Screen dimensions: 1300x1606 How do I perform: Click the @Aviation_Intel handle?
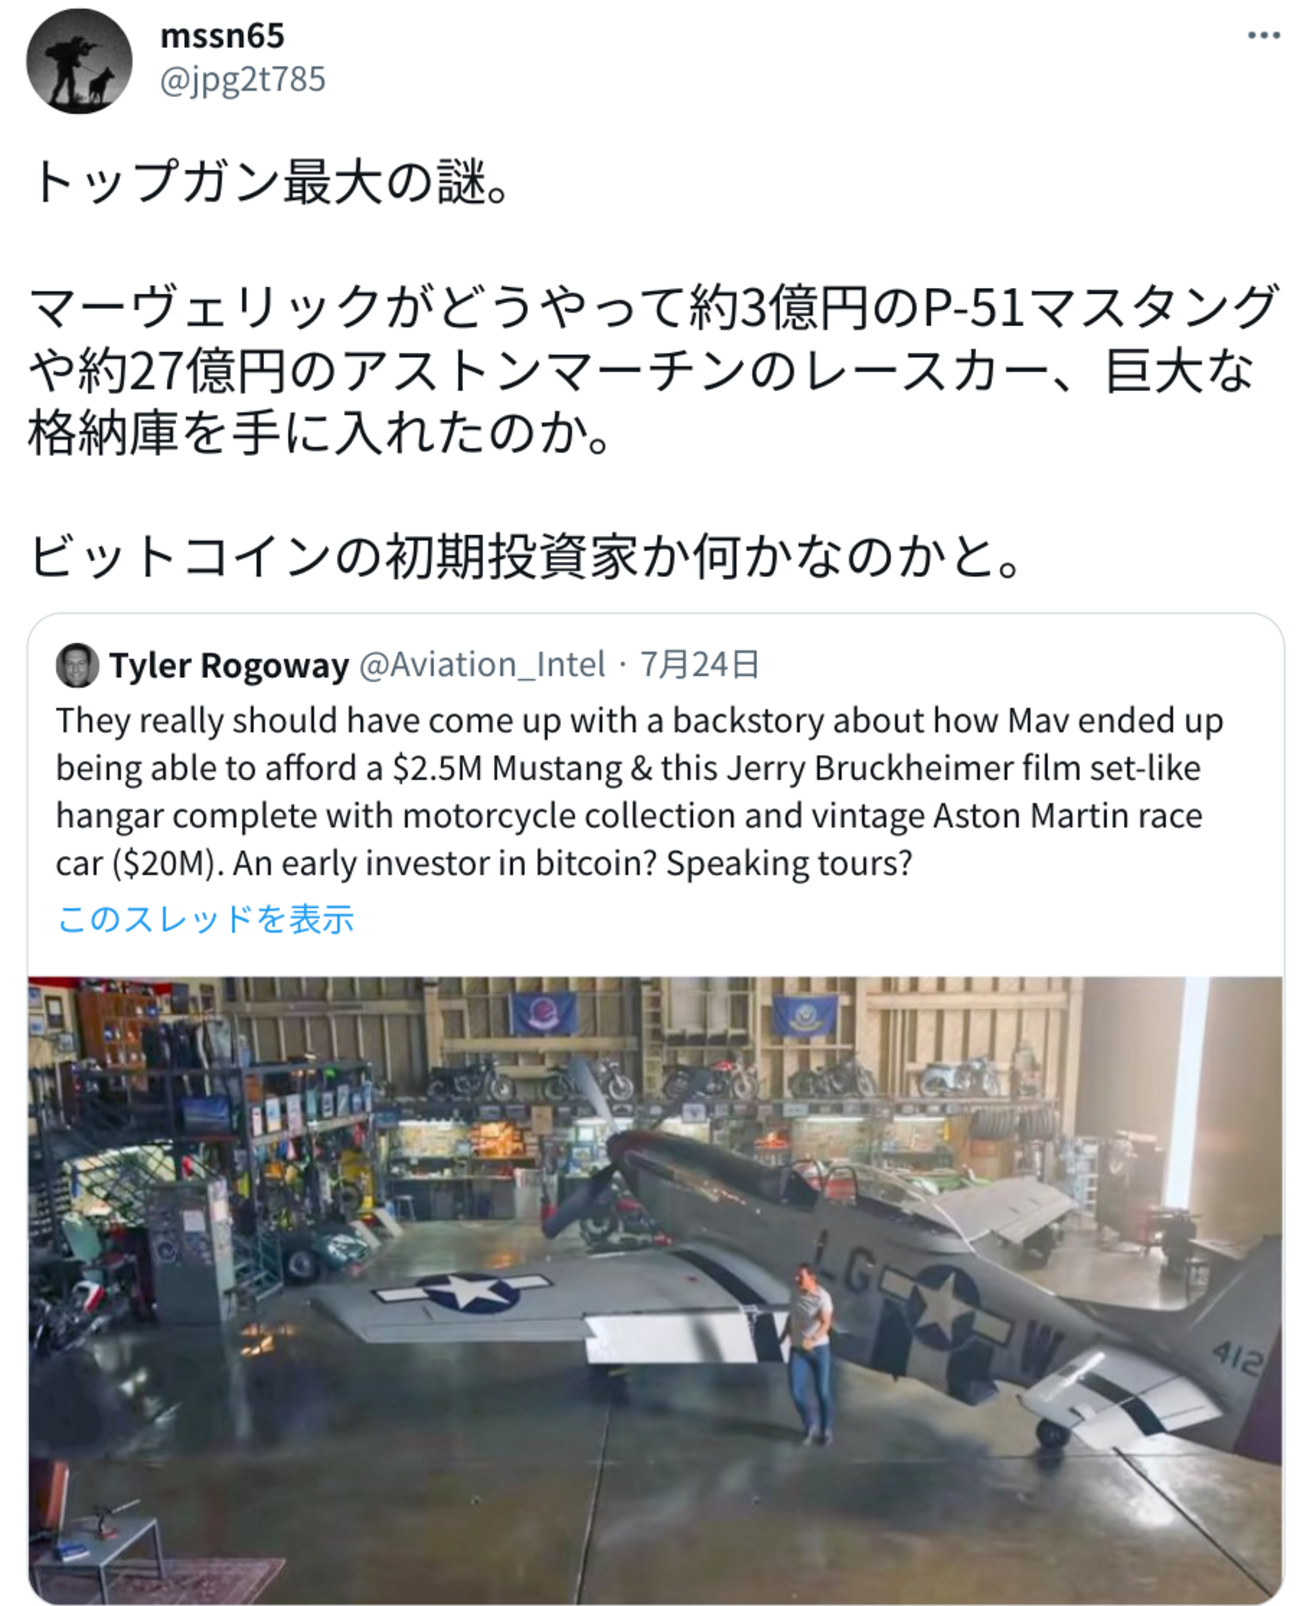point(482,665)
